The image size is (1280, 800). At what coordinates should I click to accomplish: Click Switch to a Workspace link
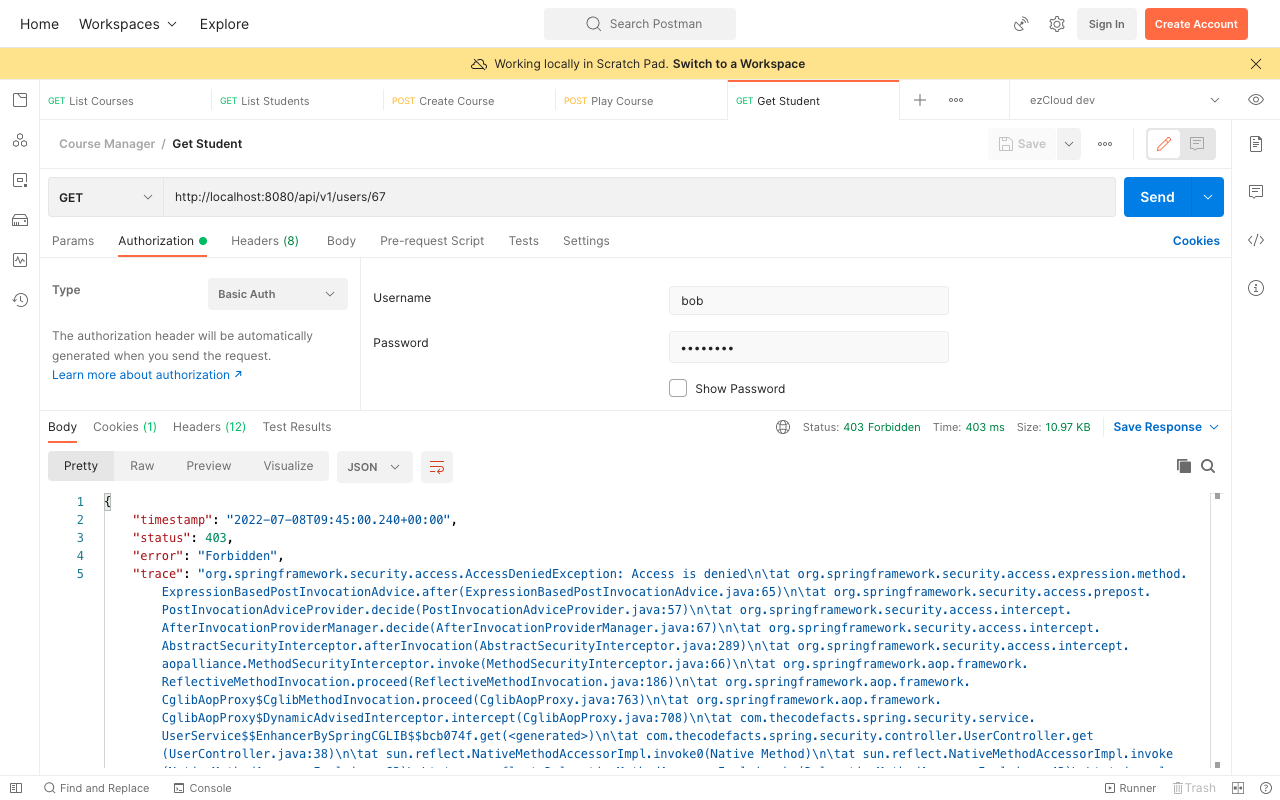pos(739,64)
